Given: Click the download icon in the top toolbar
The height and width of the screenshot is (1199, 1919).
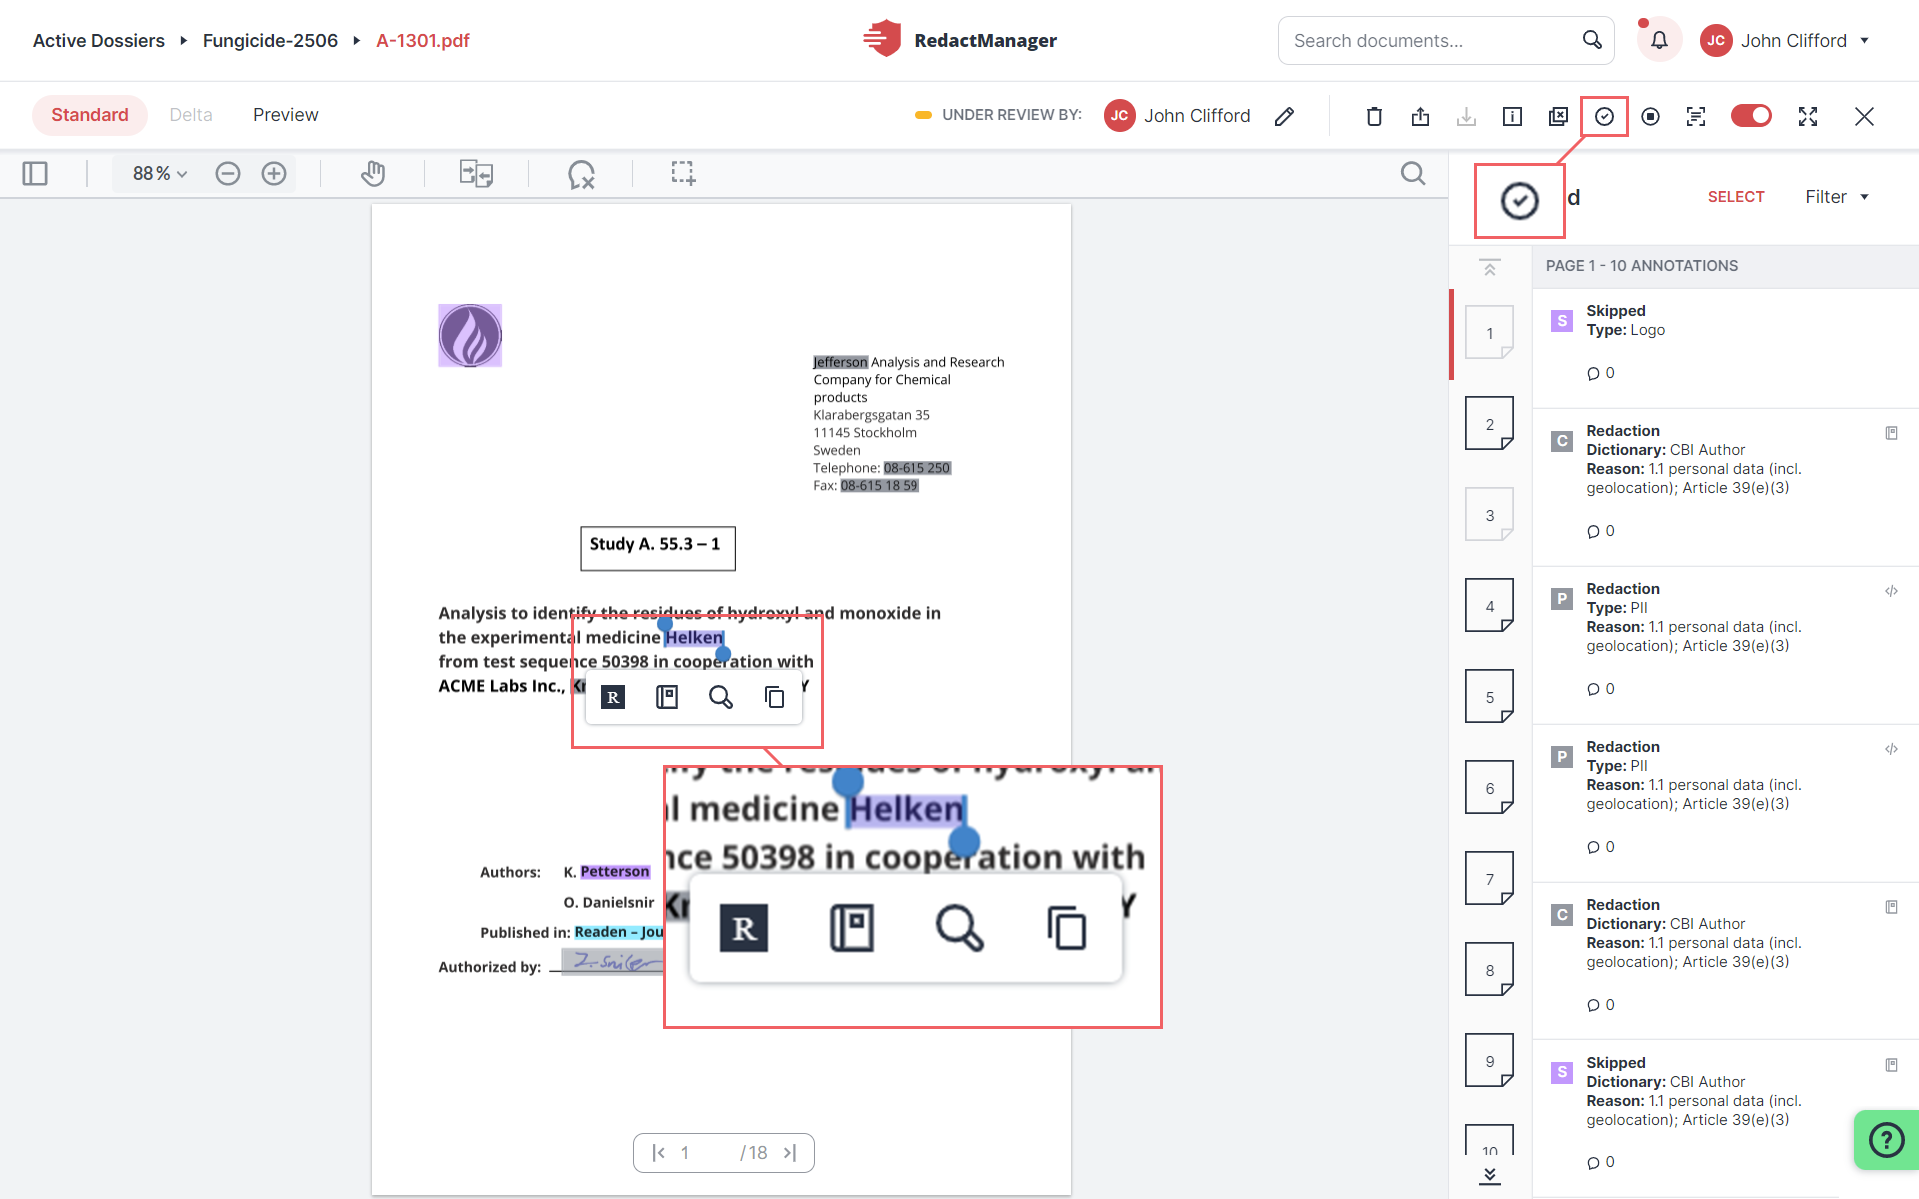Looking at the screenshot, I should tap(1466, 116).
